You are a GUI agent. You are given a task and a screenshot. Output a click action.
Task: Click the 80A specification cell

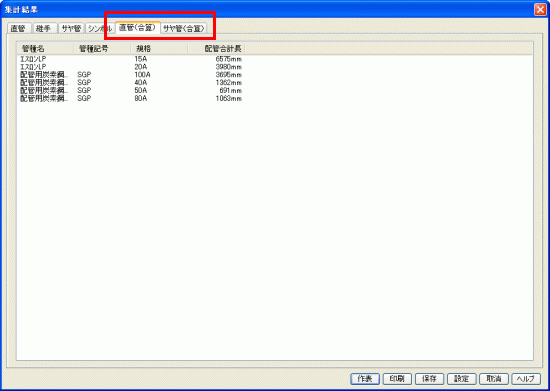point(141,98)
